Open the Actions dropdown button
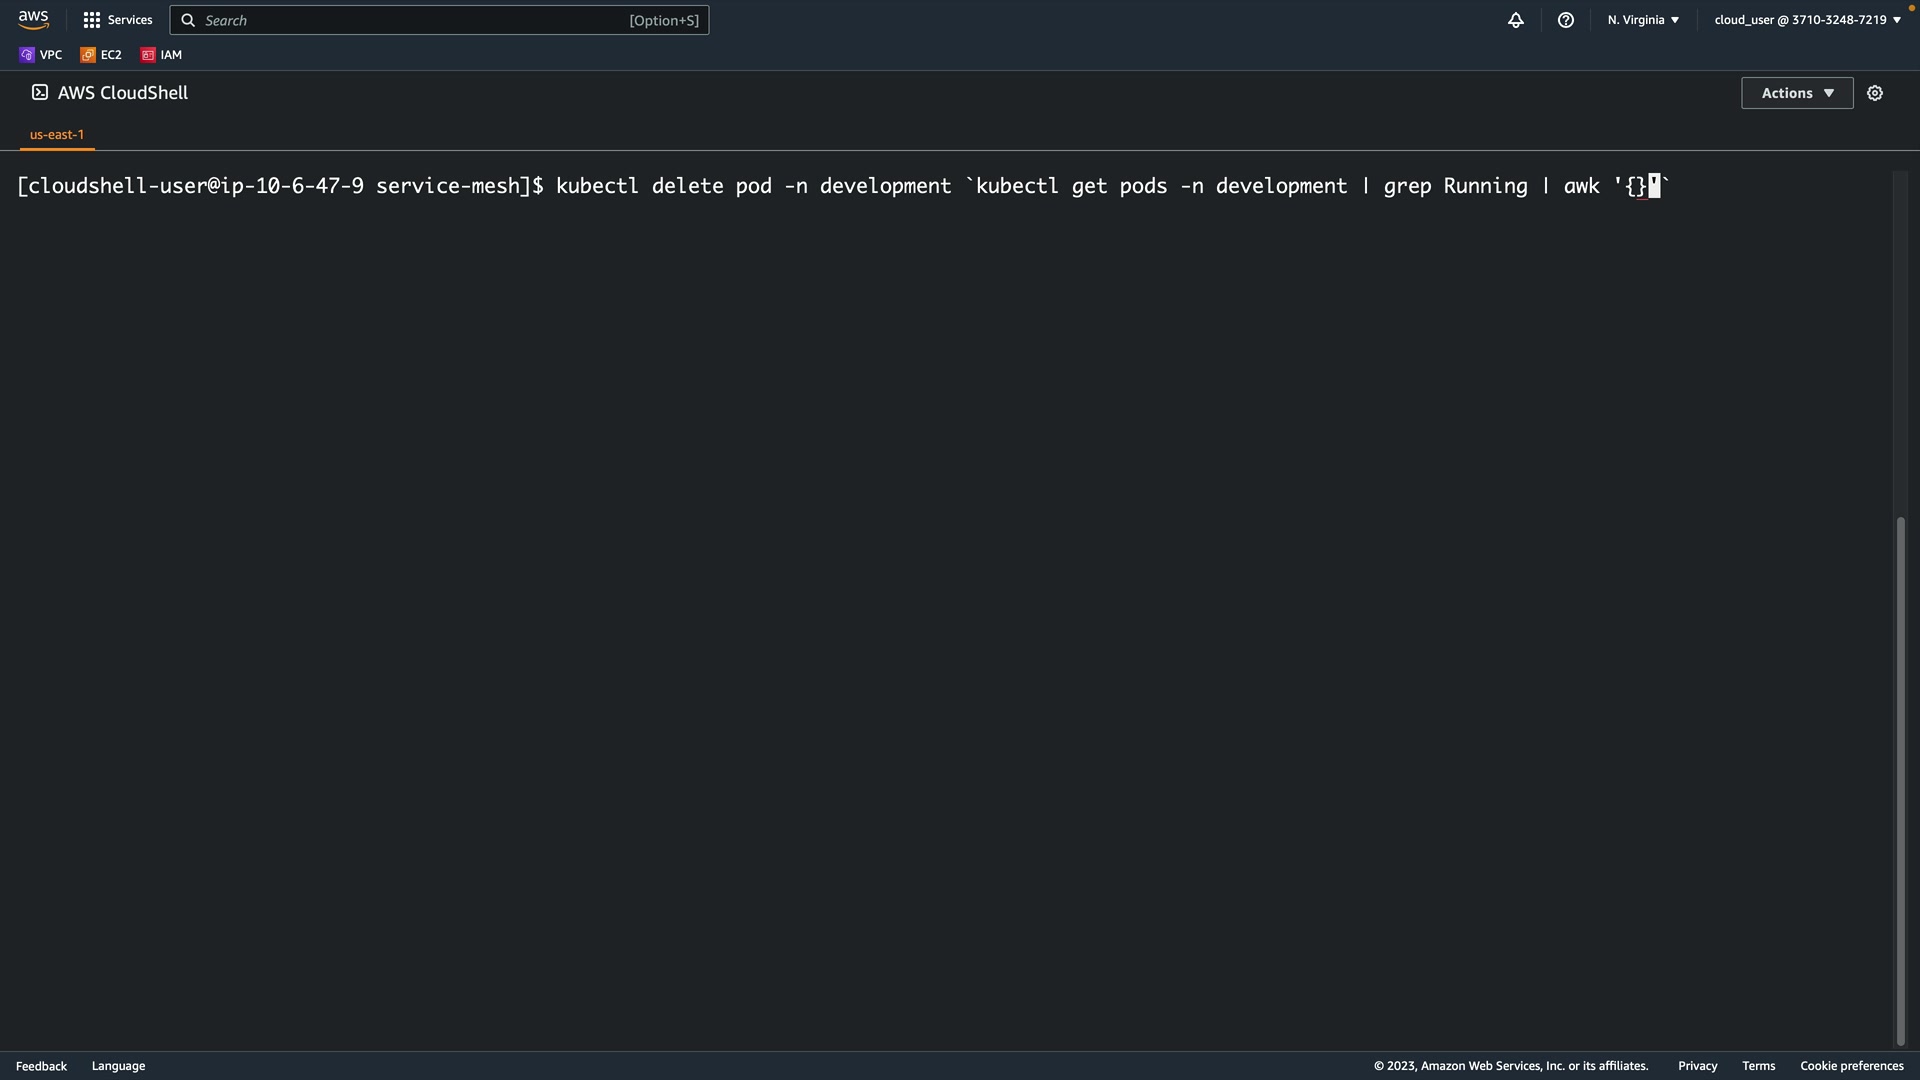The height and width of the screenshot is (1080, 1920). pyautogui.click(x=1796, y=93)
